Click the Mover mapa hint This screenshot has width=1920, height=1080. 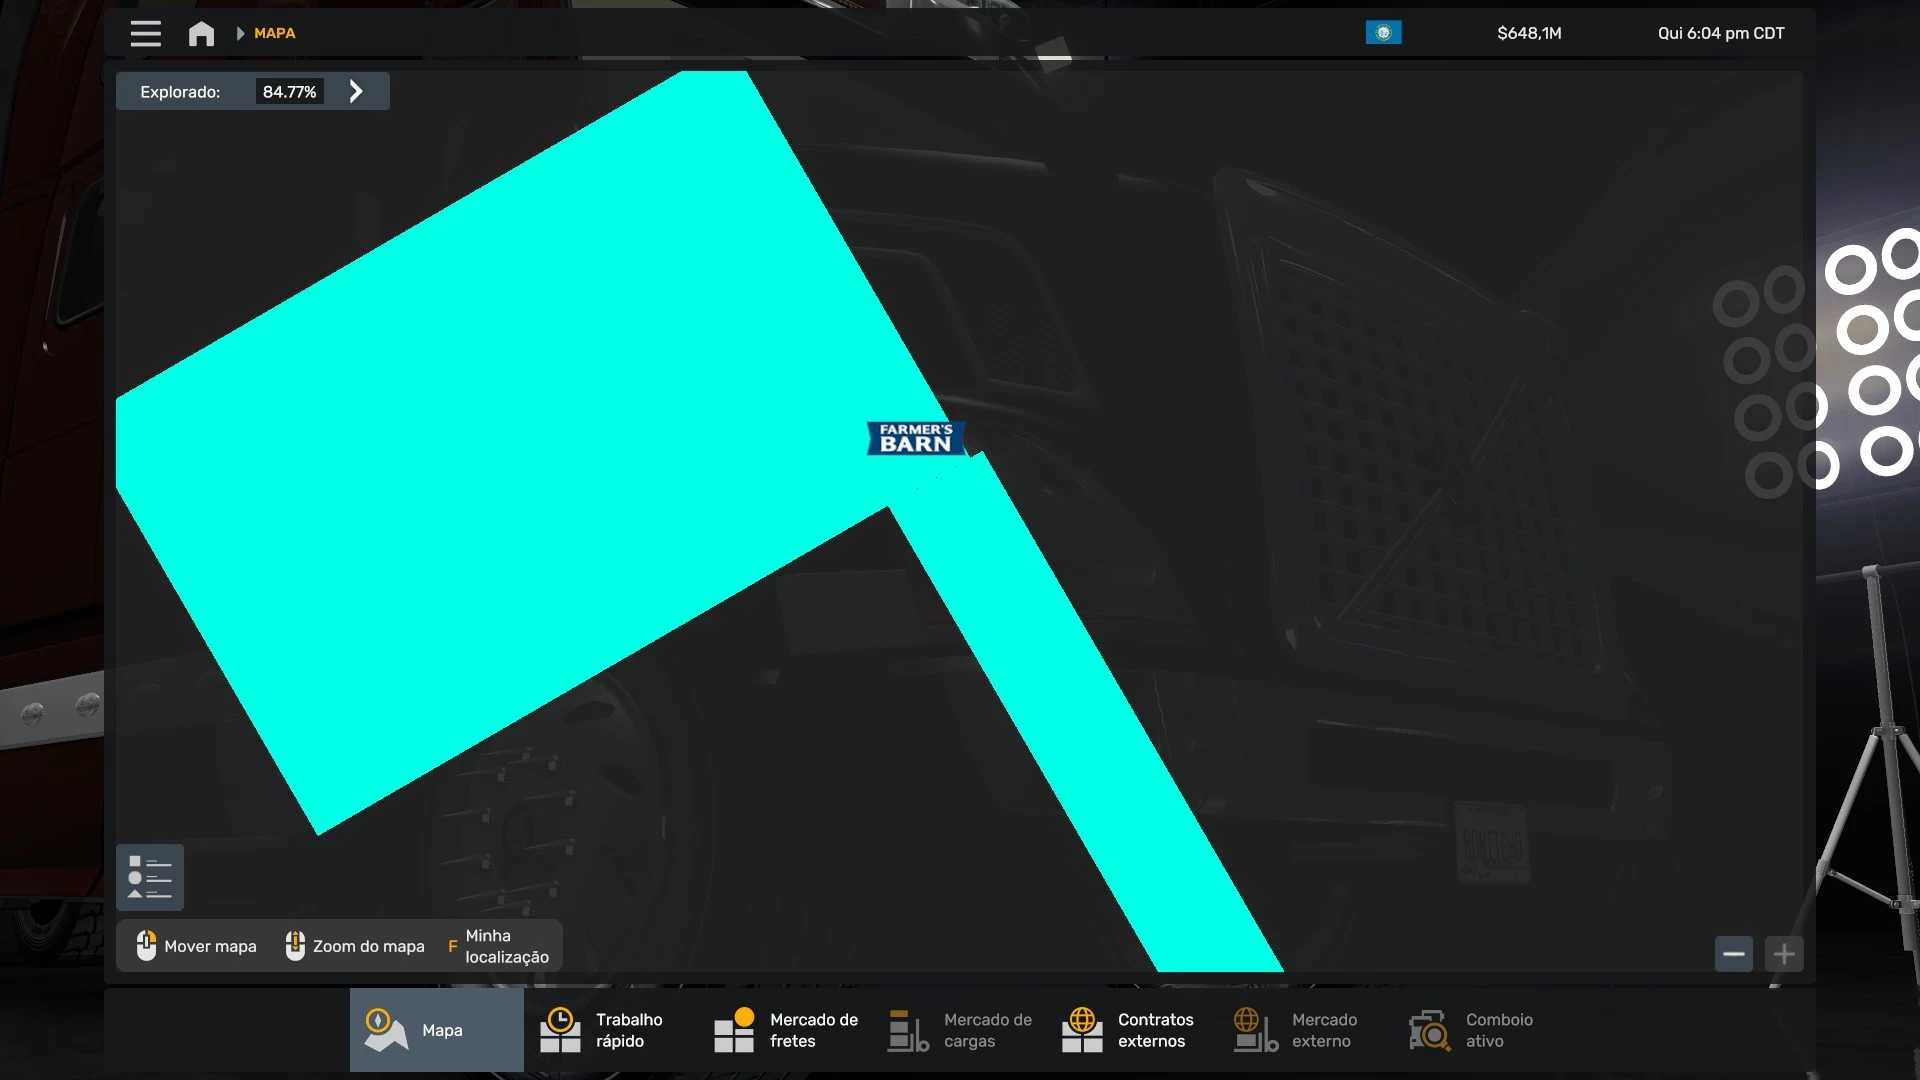tap(197, 946)
